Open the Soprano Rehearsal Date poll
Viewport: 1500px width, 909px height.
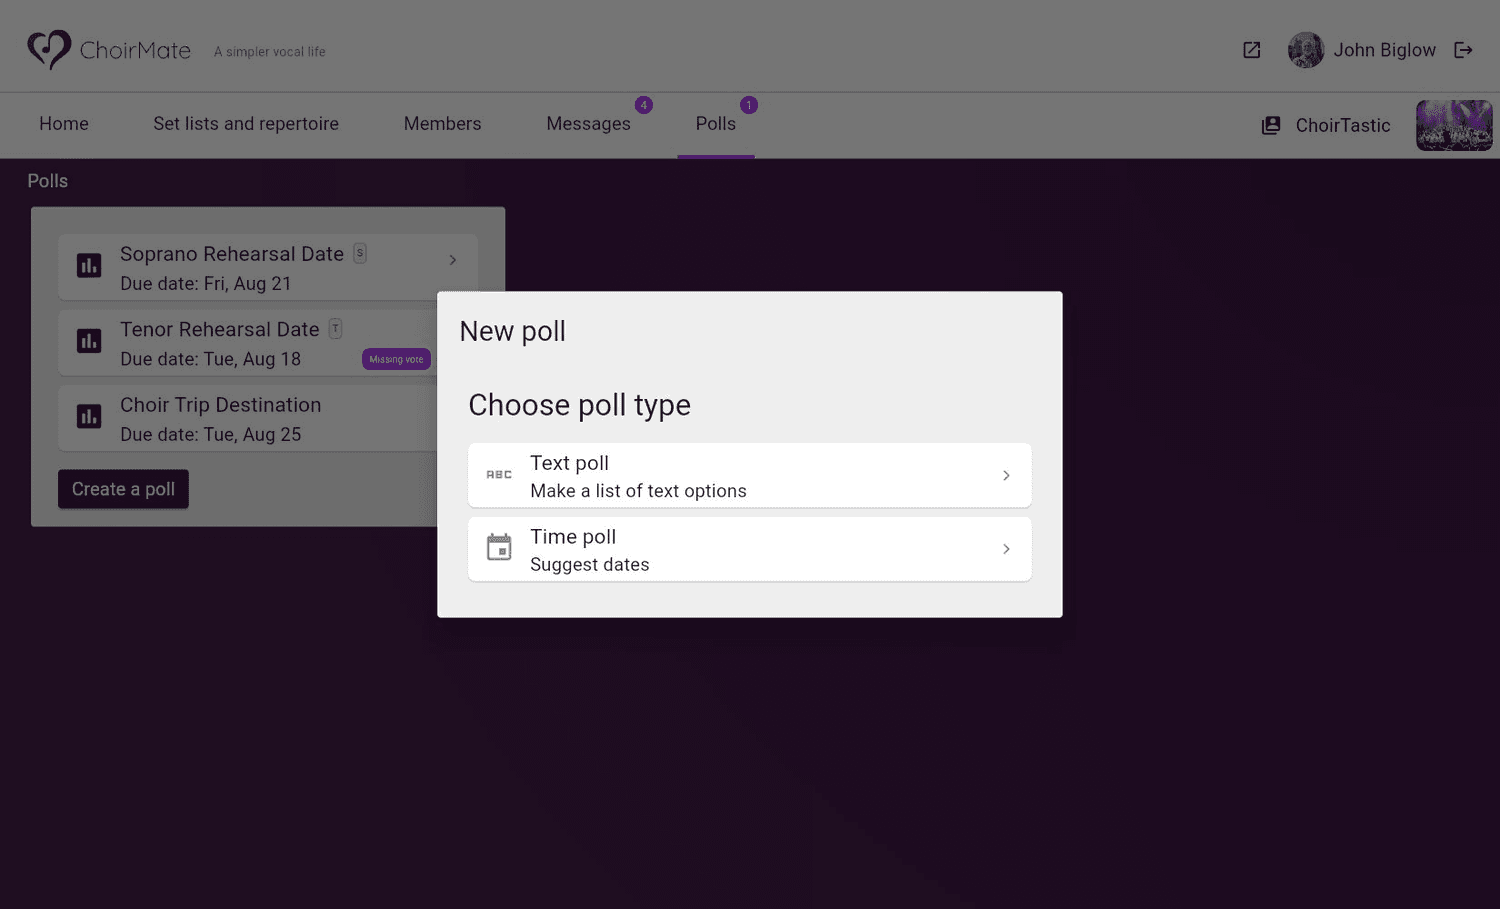tap(268, 267)
